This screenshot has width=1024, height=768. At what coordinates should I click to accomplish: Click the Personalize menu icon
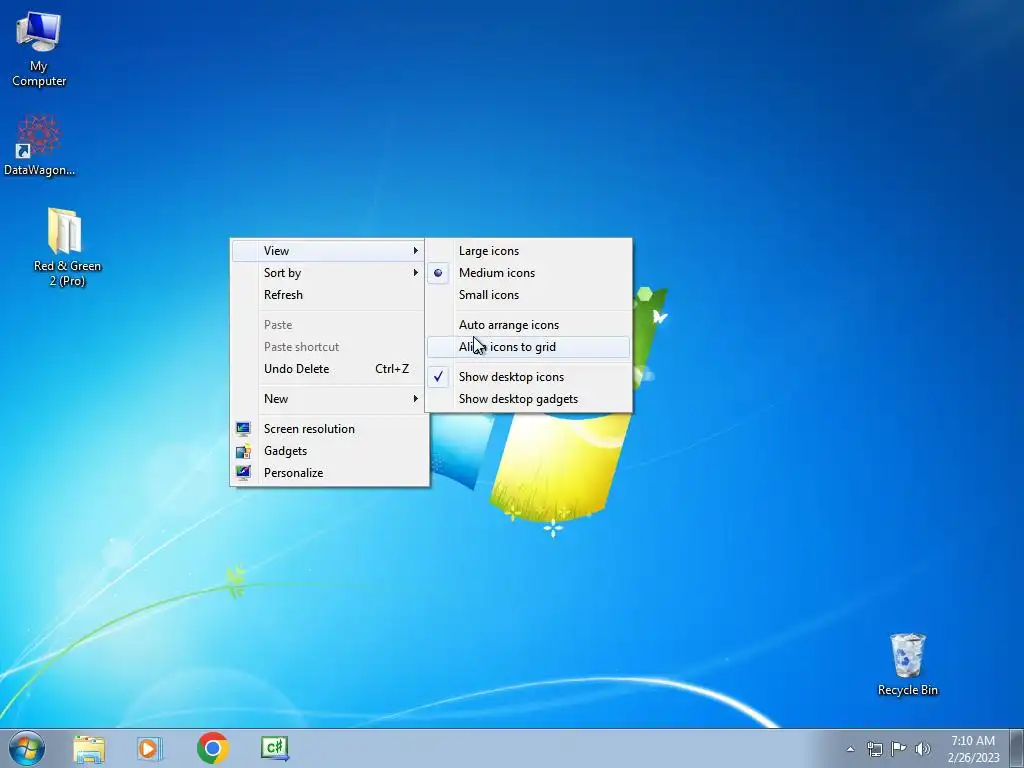pyautogui.click(x=244, y=473)
